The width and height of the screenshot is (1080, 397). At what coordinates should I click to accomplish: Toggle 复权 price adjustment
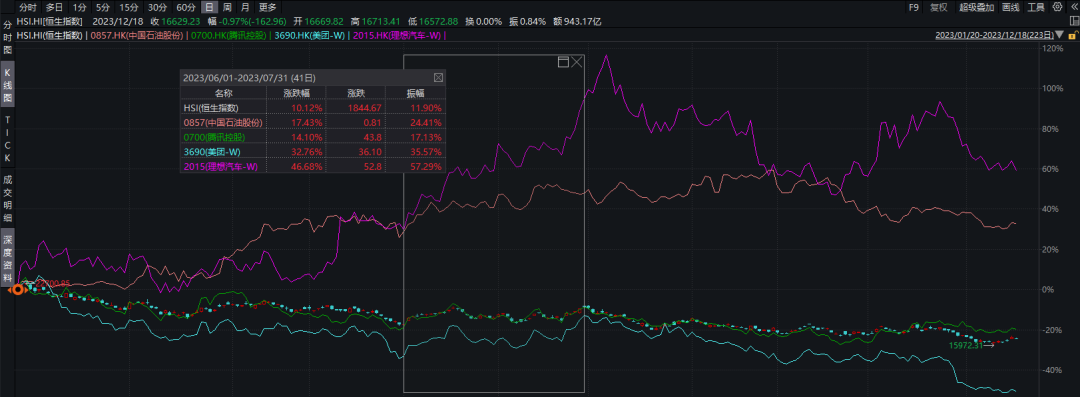coord(939,8)
